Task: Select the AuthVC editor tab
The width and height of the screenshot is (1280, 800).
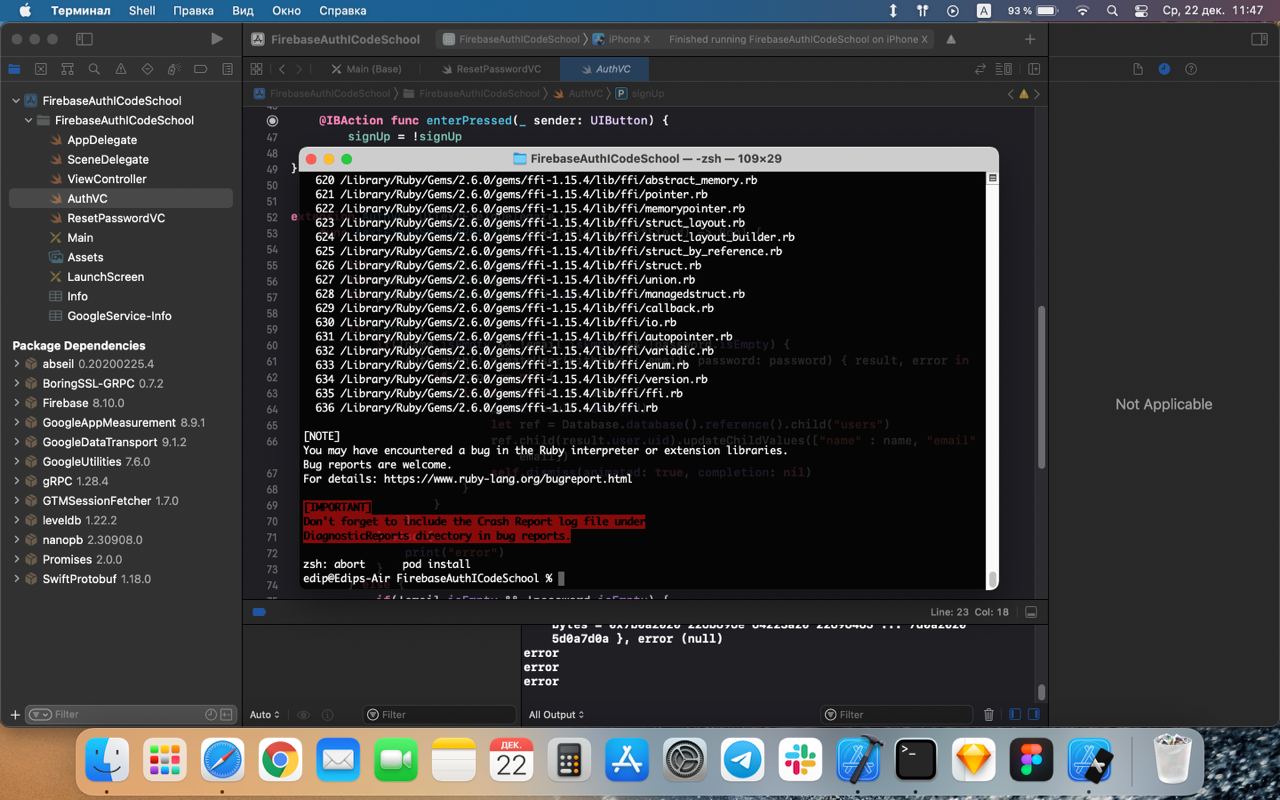Action: 604,69
